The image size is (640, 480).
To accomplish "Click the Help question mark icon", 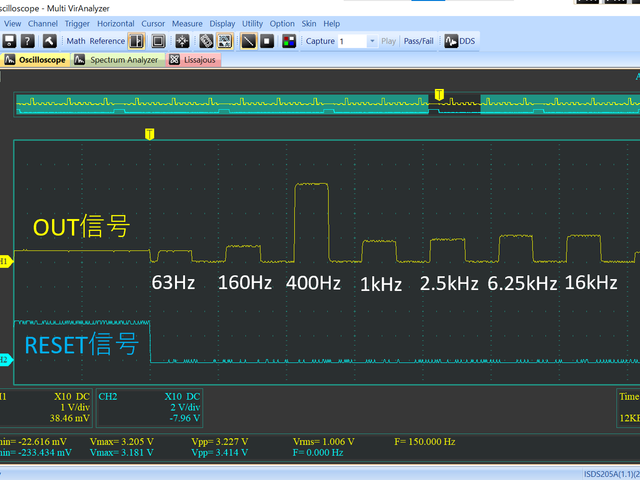I will 28,41.
